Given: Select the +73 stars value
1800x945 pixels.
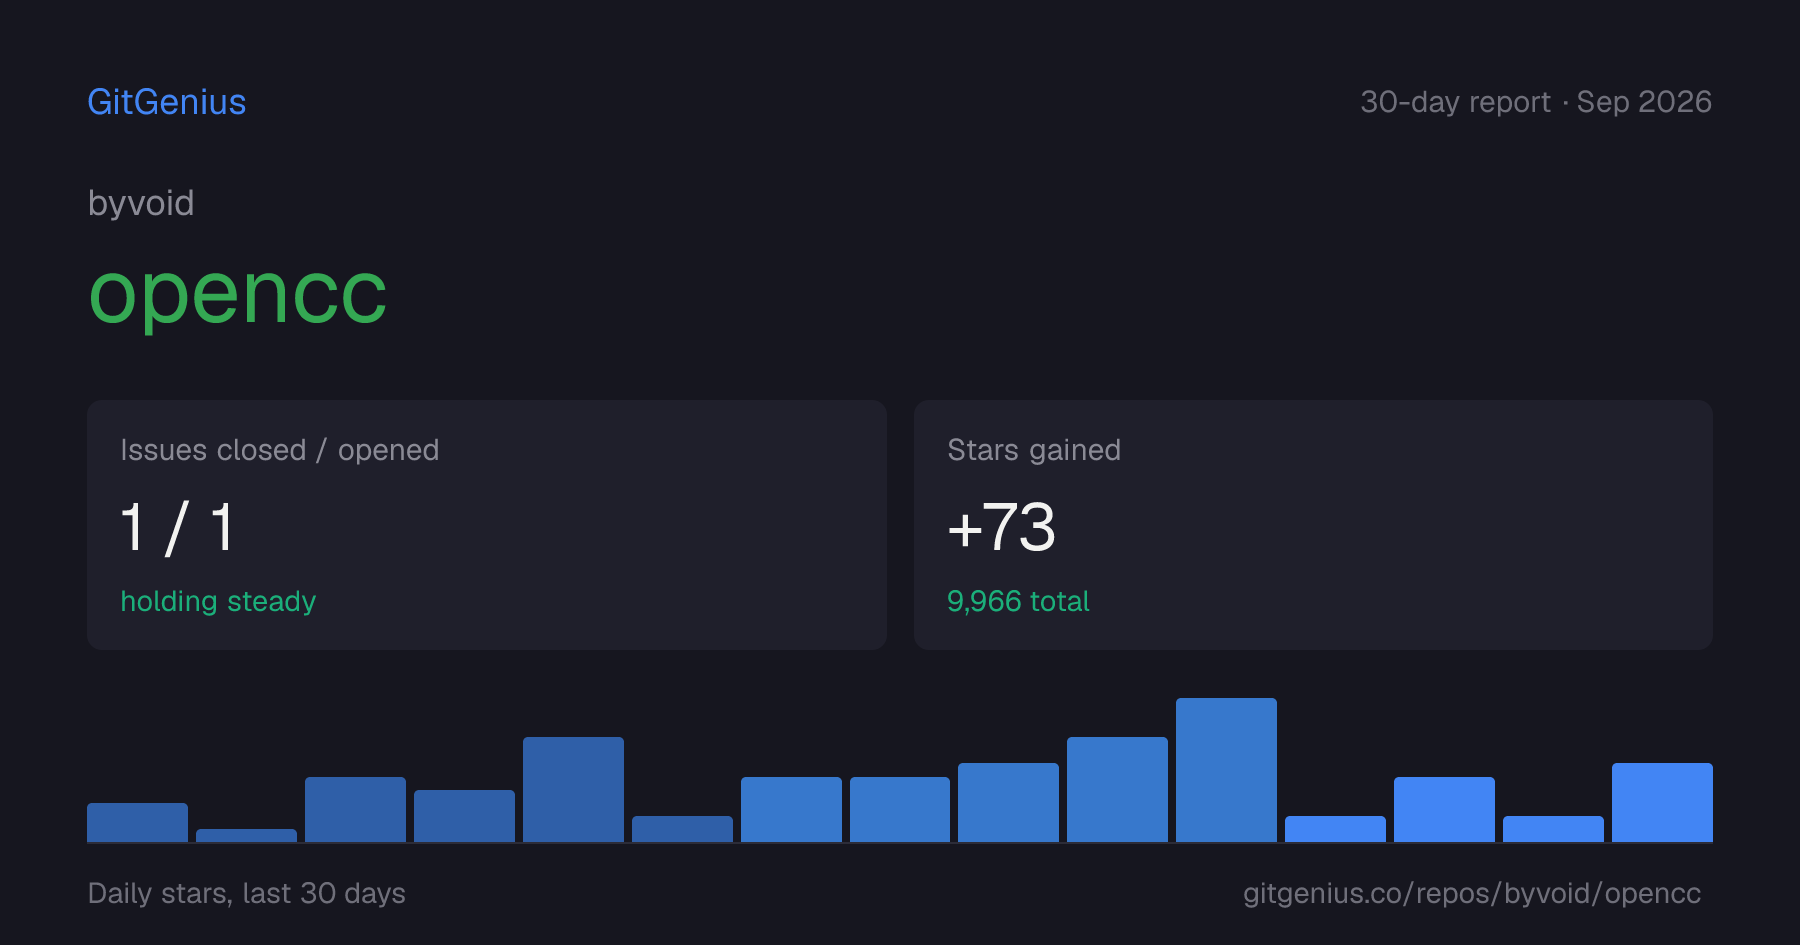Looking at the screenshot, I should click(1001, 527).
